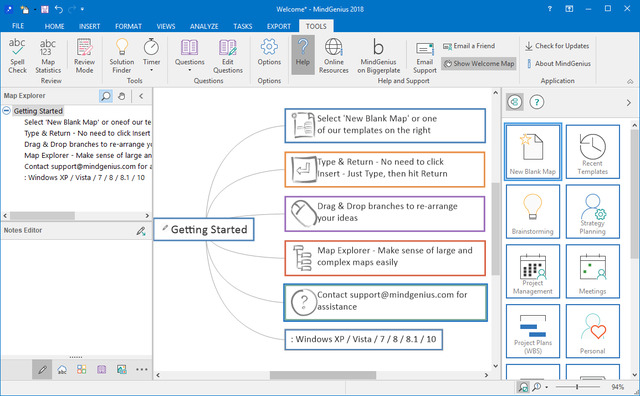Toggle Review Mode on

pos(84,56)
